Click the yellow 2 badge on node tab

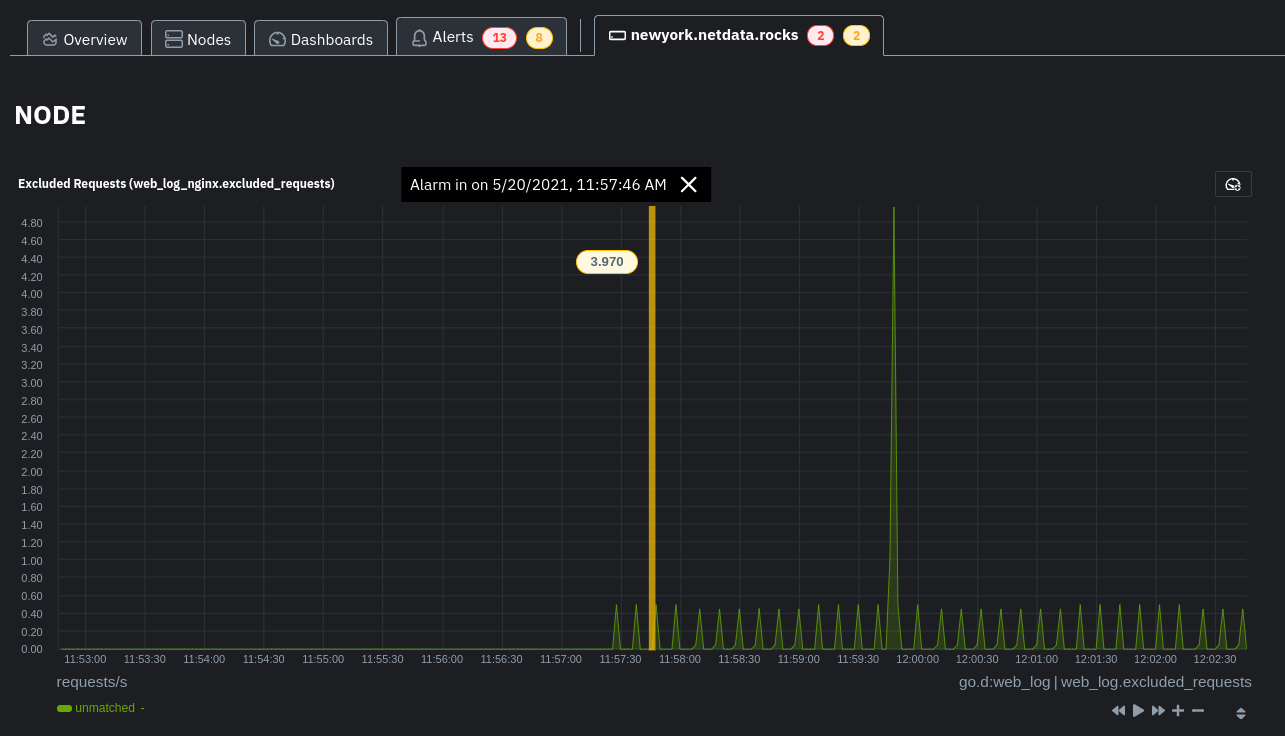[856, 36]
